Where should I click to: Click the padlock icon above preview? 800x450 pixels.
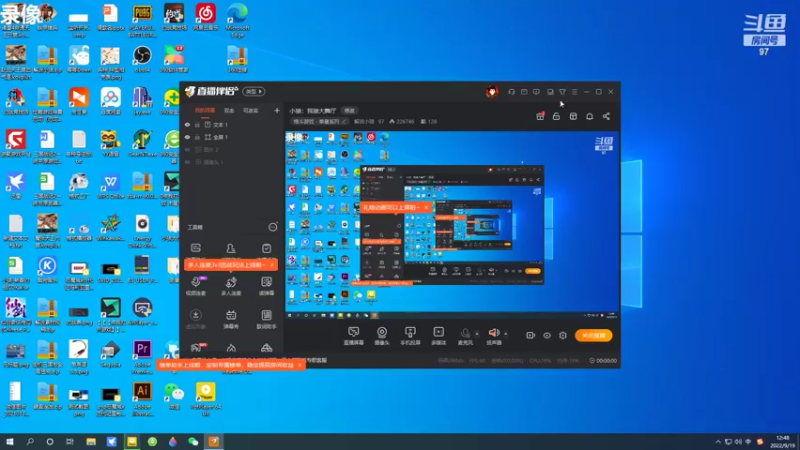pyautogui.click(x=556, y=116)
